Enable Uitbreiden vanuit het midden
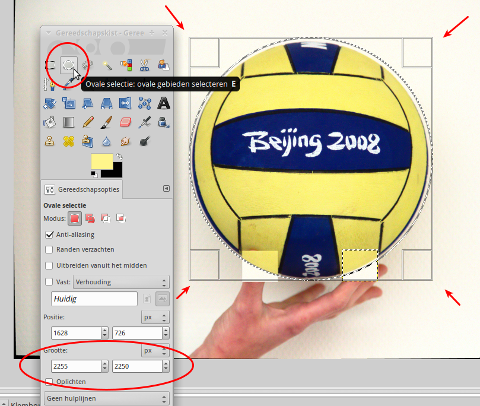Image resolution: width=480 pixels, height=406 pixels. tap(49, 266)
